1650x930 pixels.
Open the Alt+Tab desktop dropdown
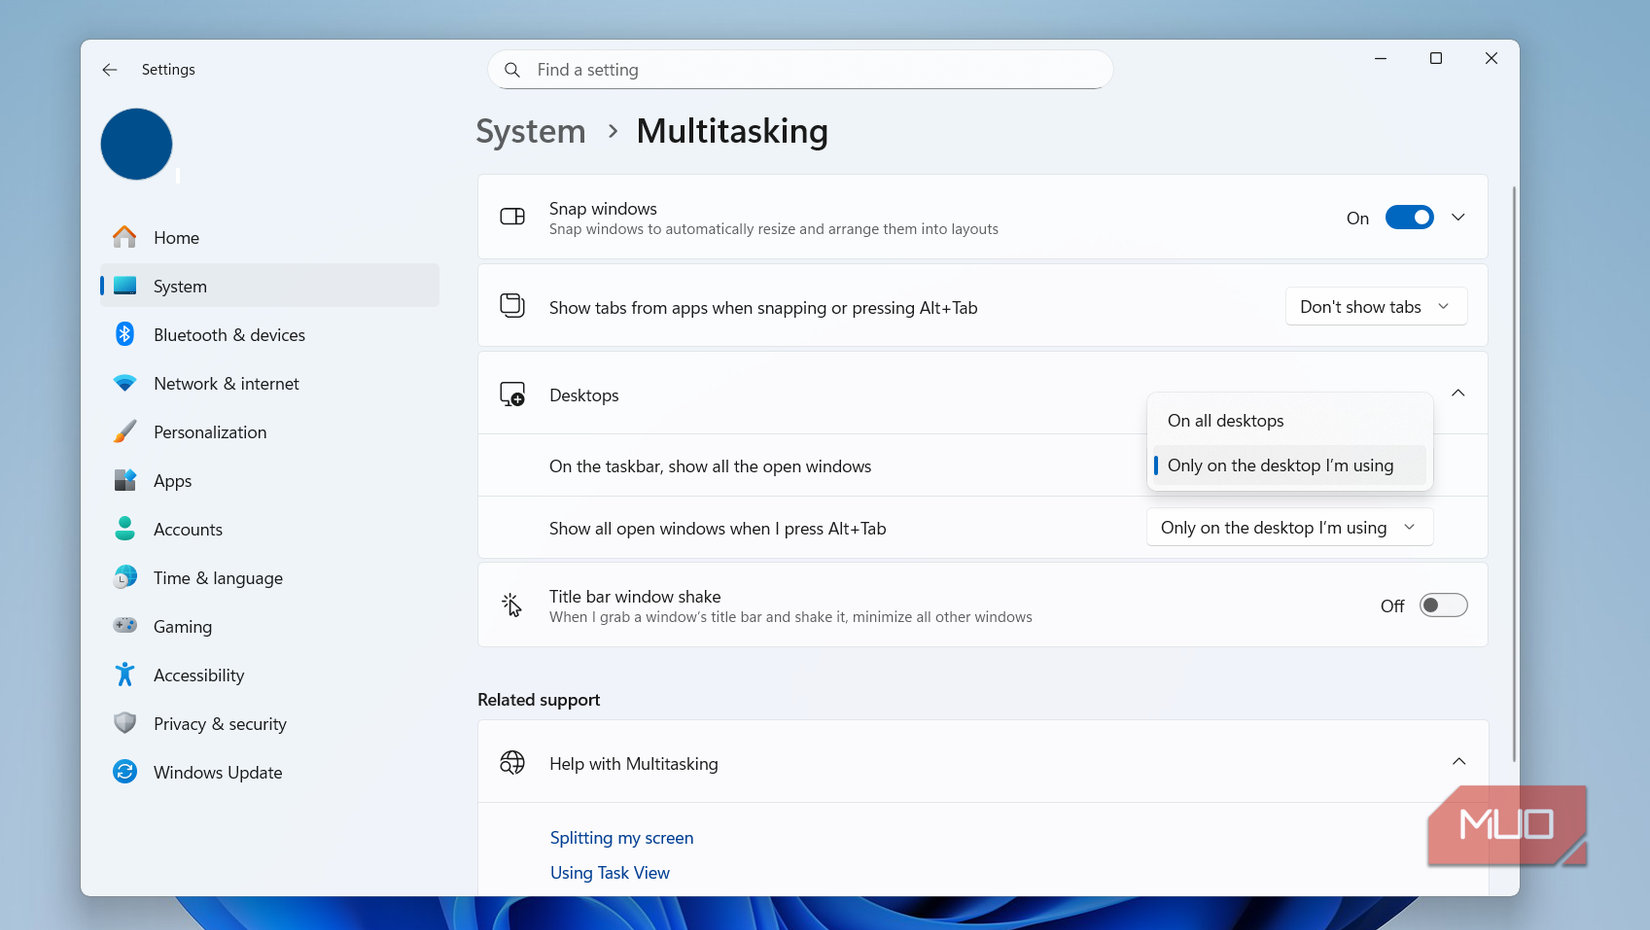[1289, 527]
